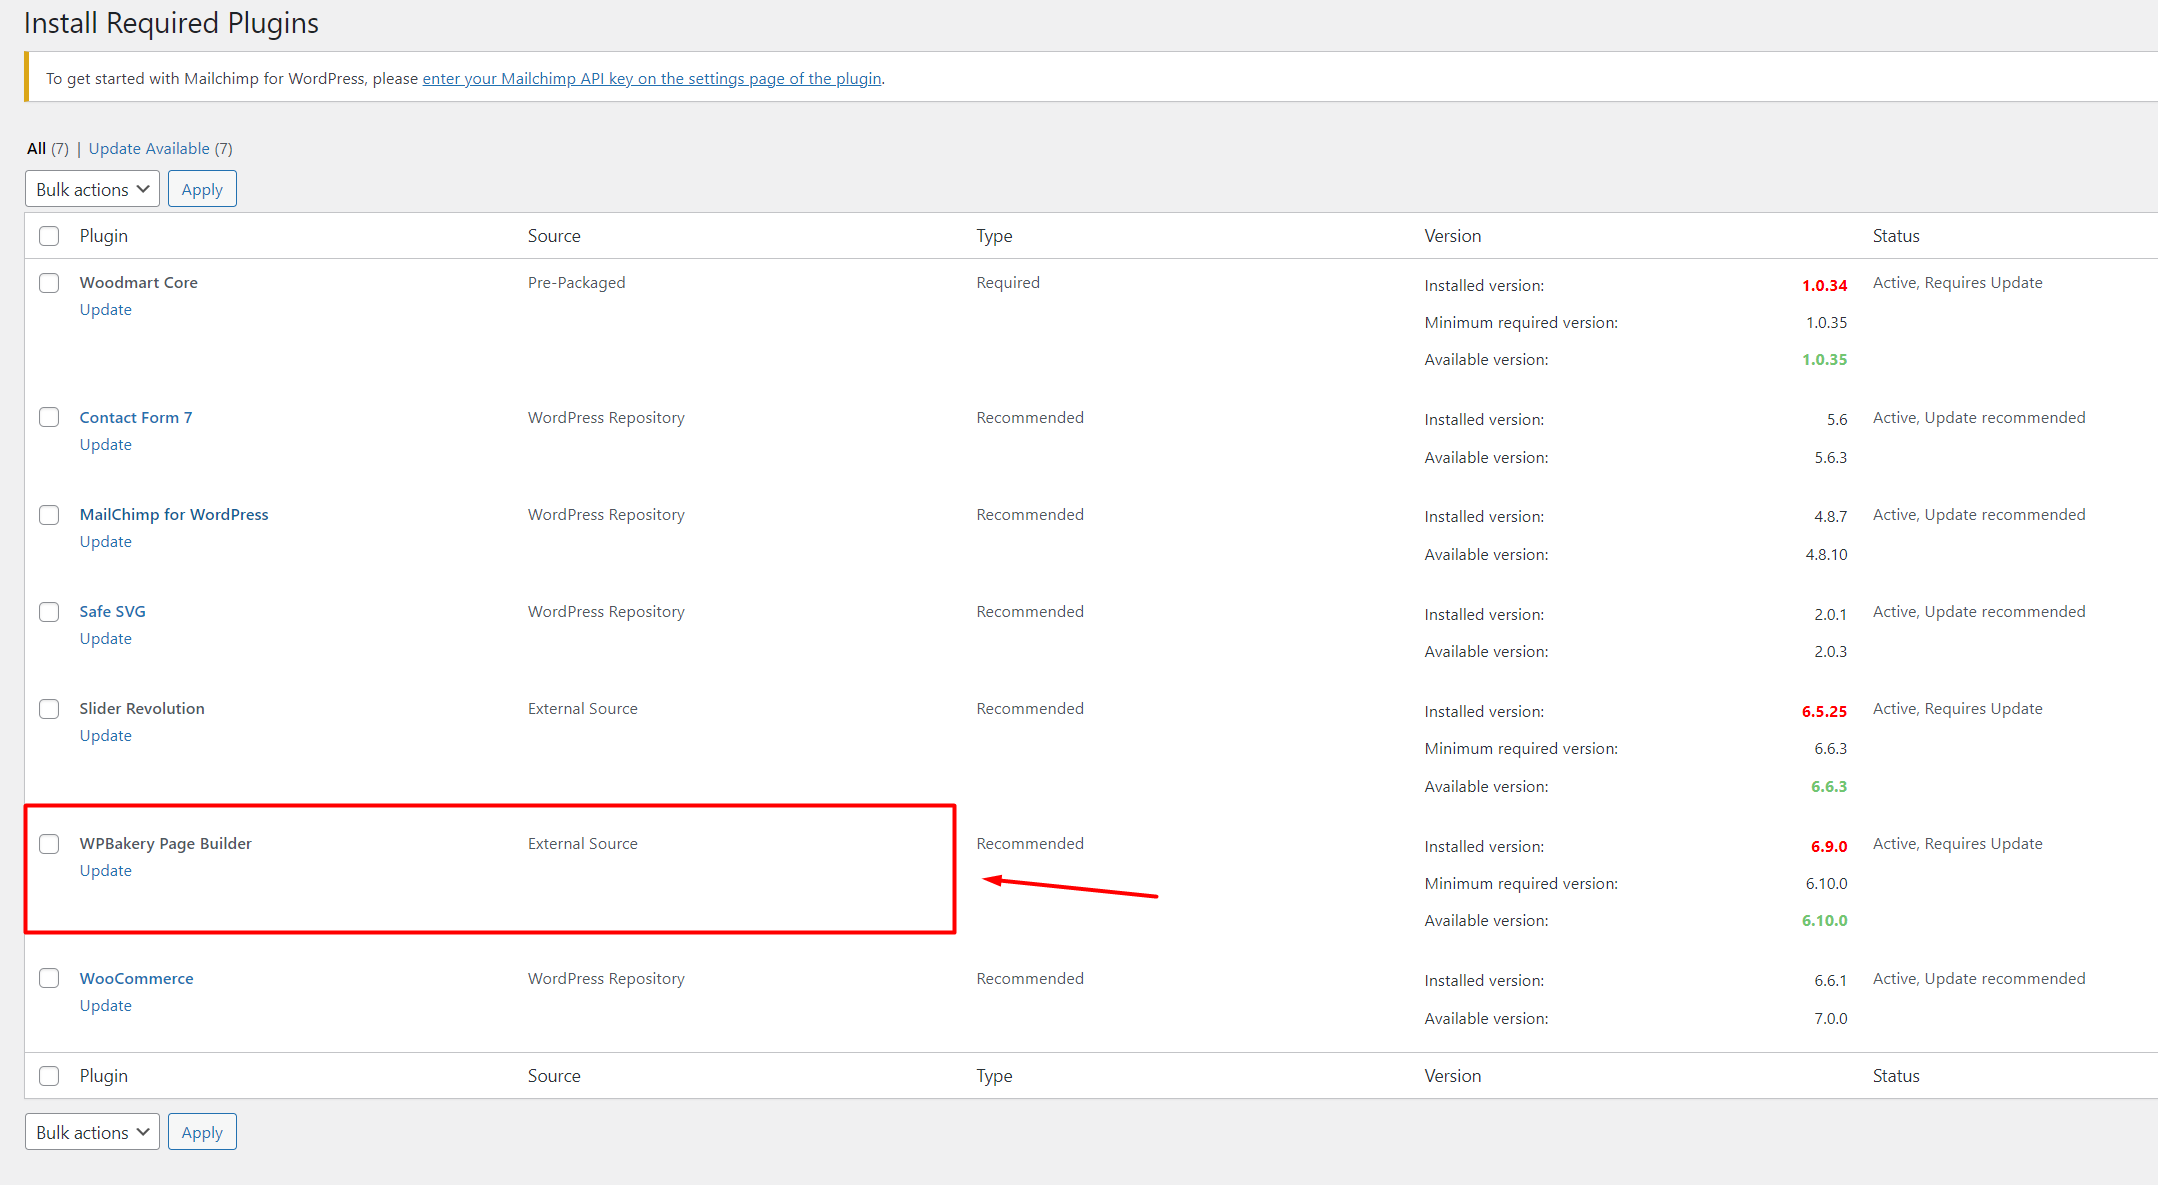
Task: Click MailChimp available version 4.8.10
Action: coord(1826,555)
